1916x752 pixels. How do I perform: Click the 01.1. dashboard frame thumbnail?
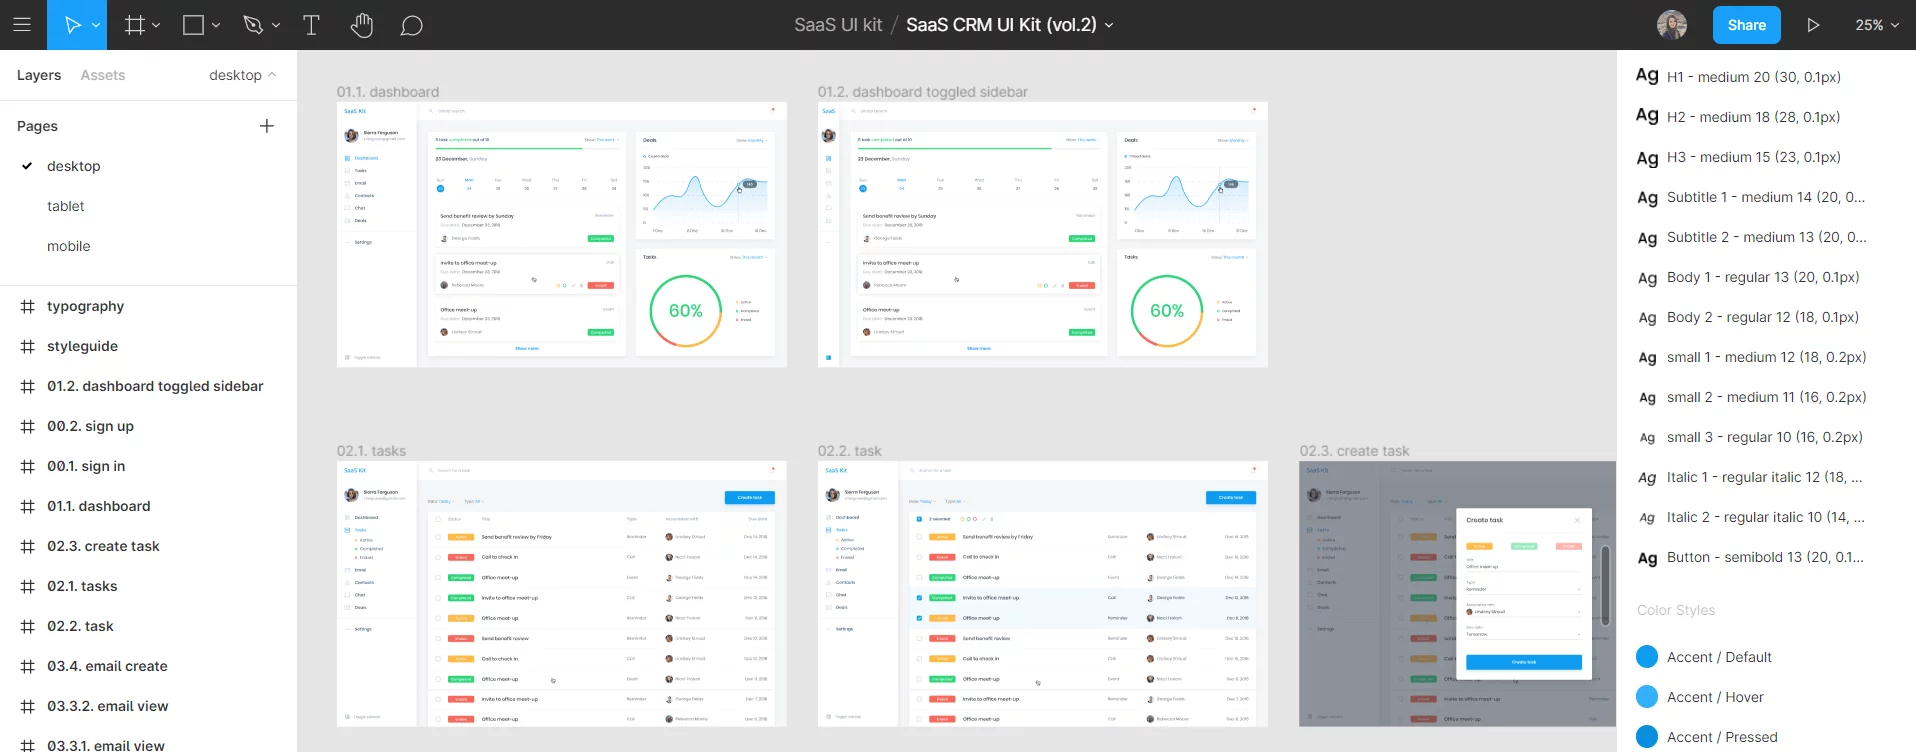[562, 234]
